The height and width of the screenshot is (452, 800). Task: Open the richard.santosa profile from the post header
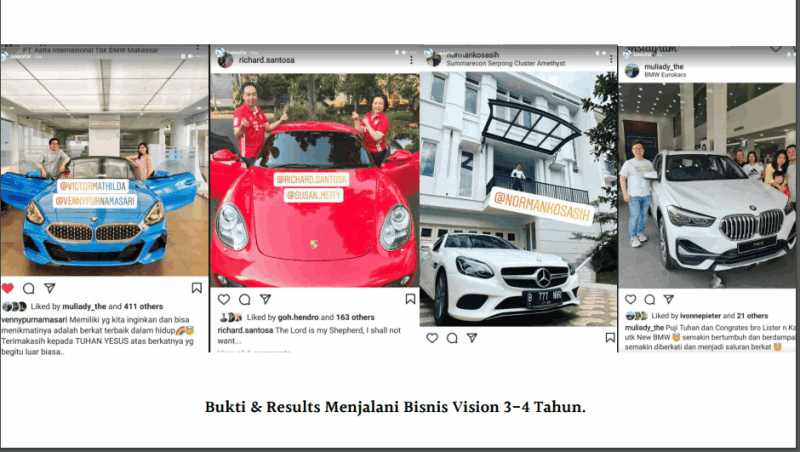pyautogui.click(x=266, y=60)
